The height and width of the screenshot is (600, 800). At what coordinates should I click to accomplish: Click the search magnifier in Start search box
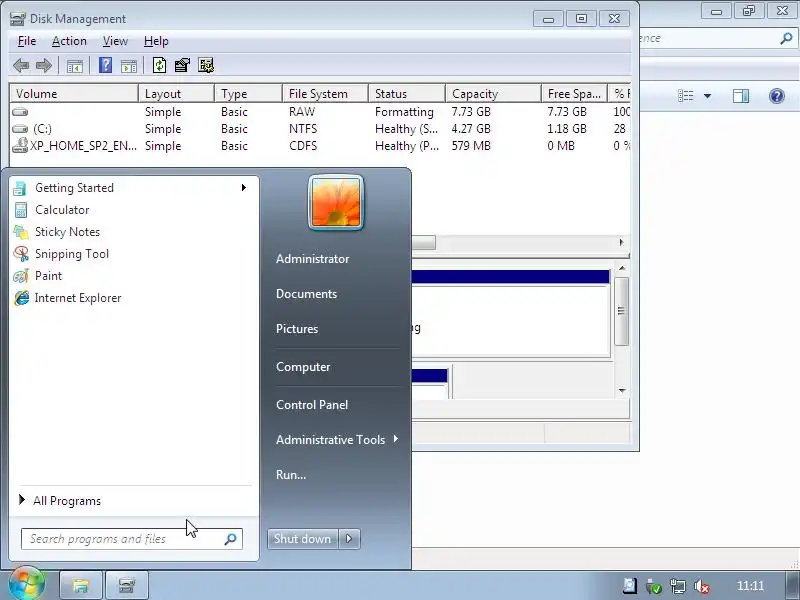[x=231, y=539]
